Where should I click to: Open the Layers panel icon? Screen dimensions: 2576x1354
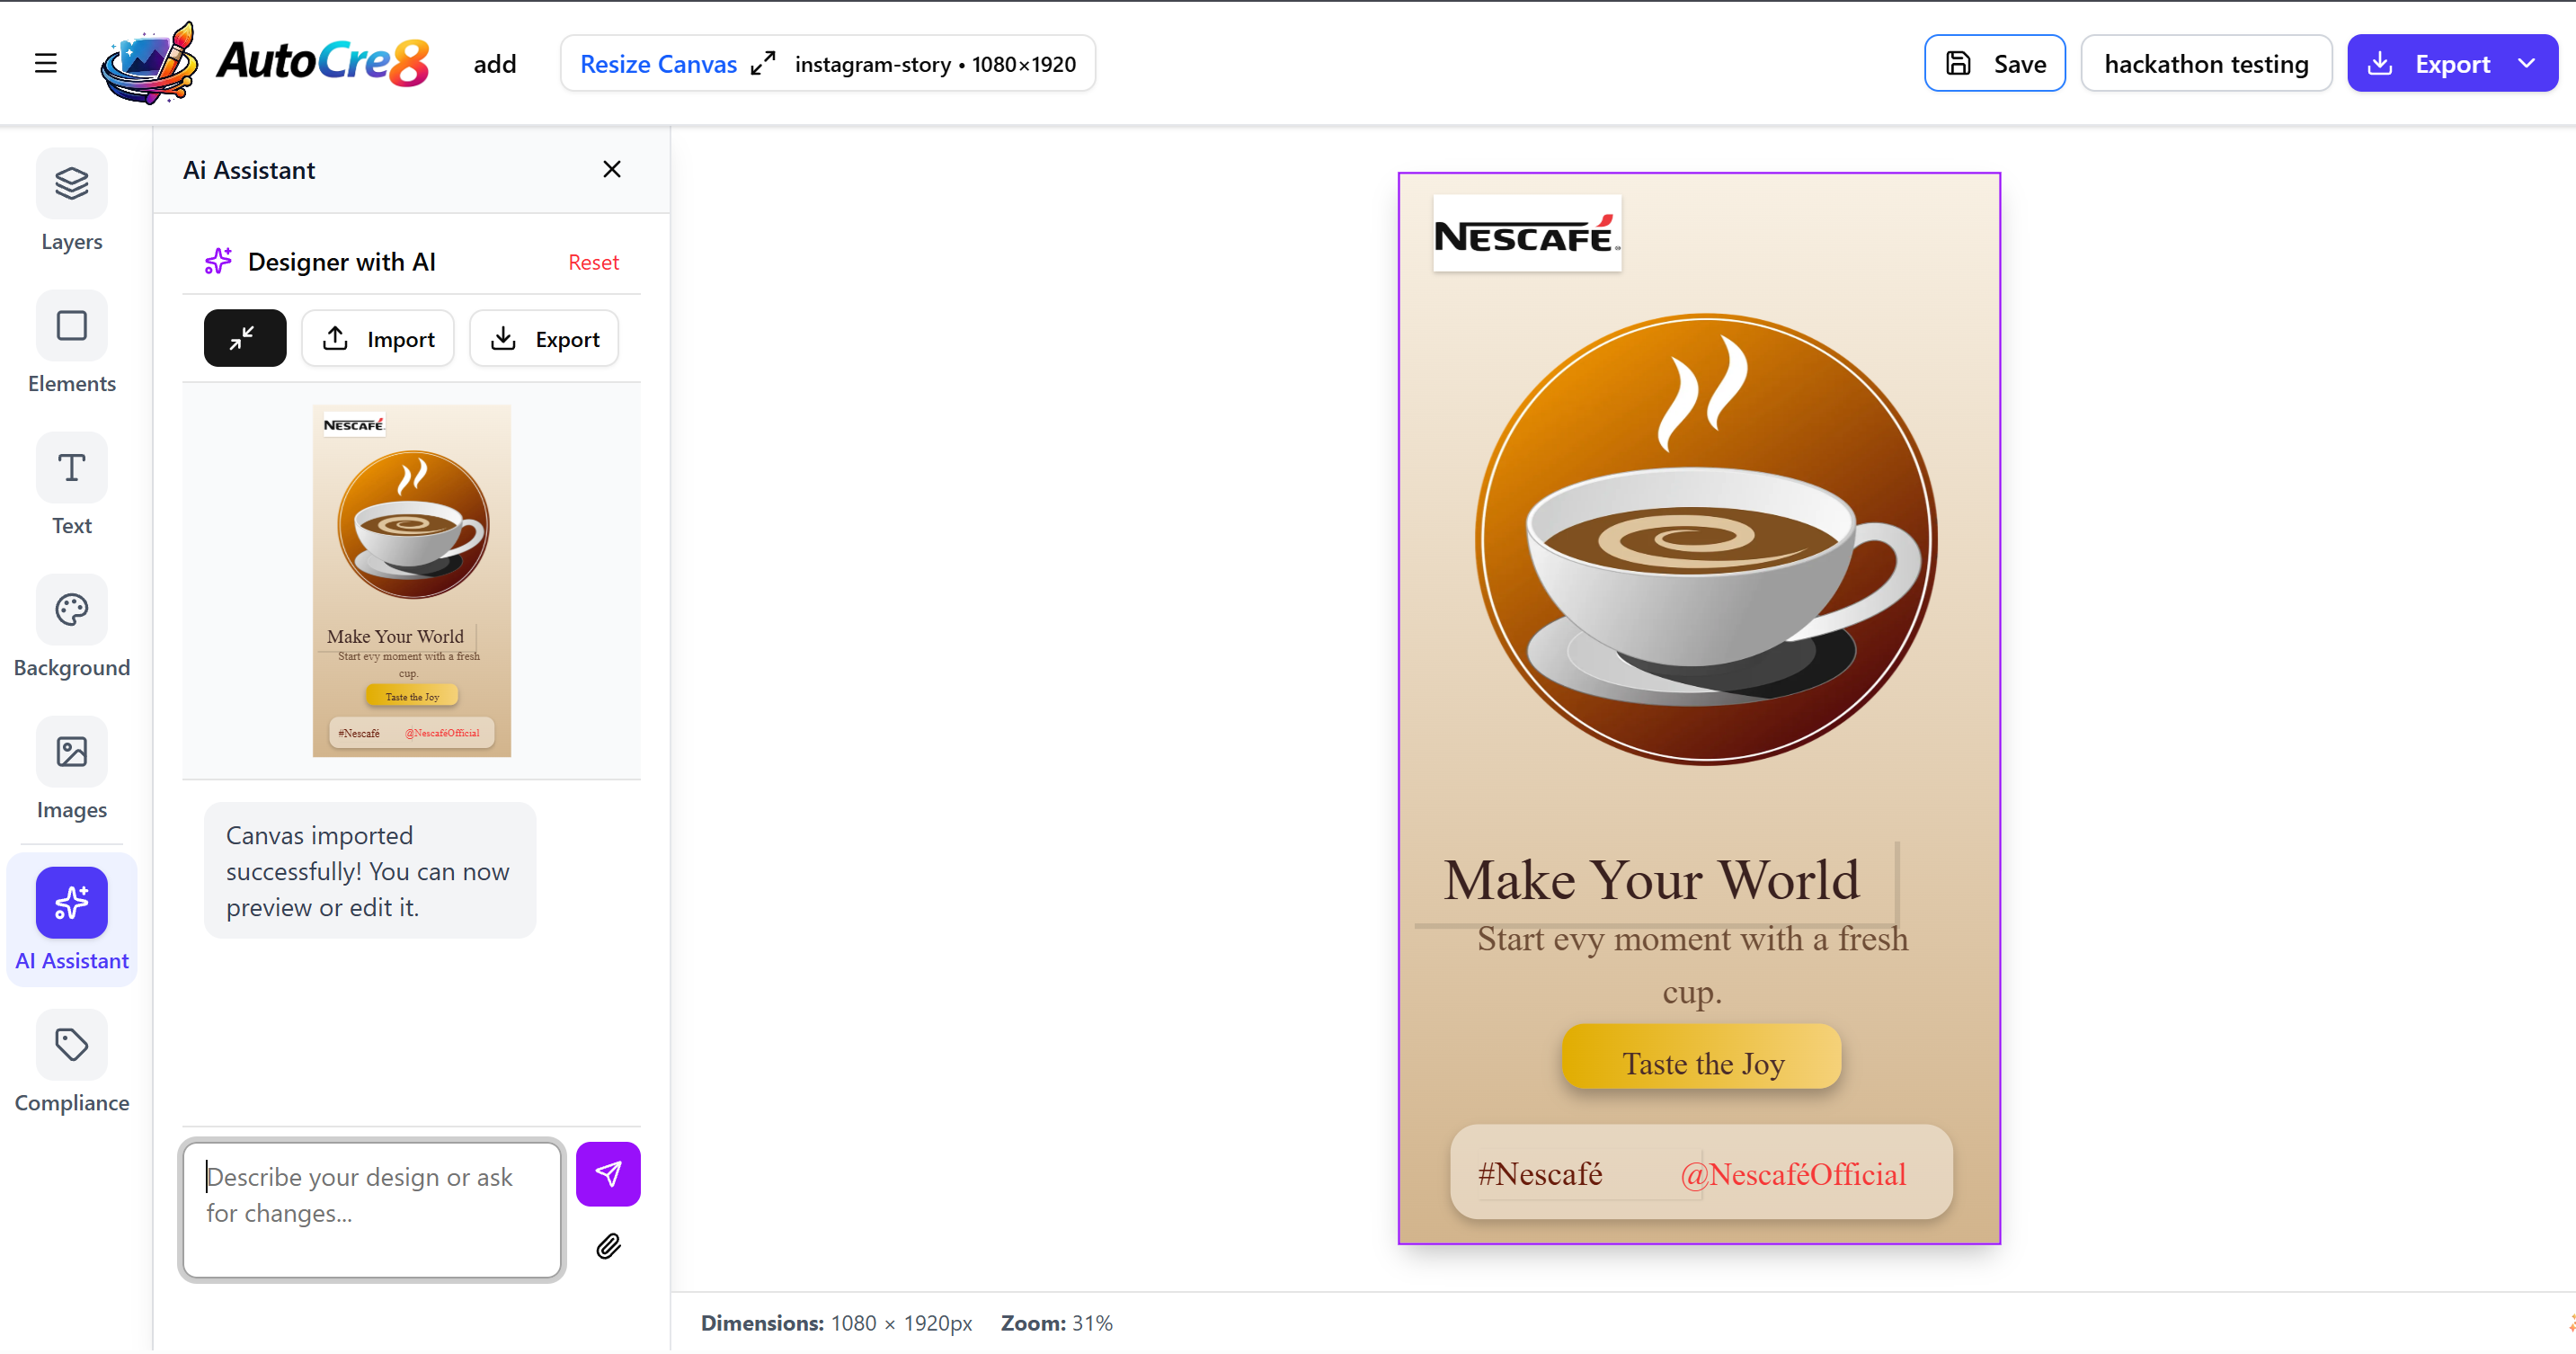point(71,184)
